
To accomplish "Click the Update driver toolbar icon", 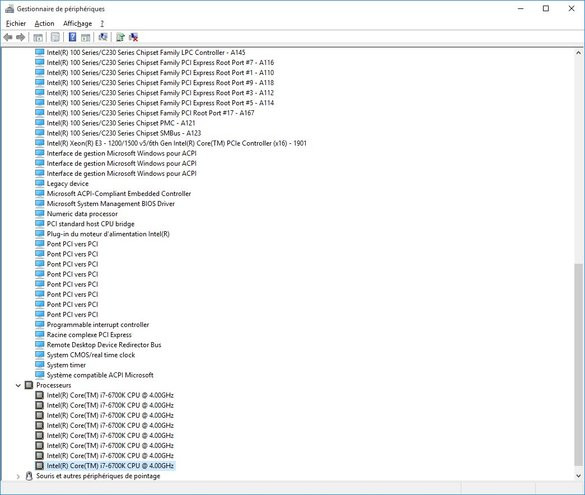I will pos(120,37).
